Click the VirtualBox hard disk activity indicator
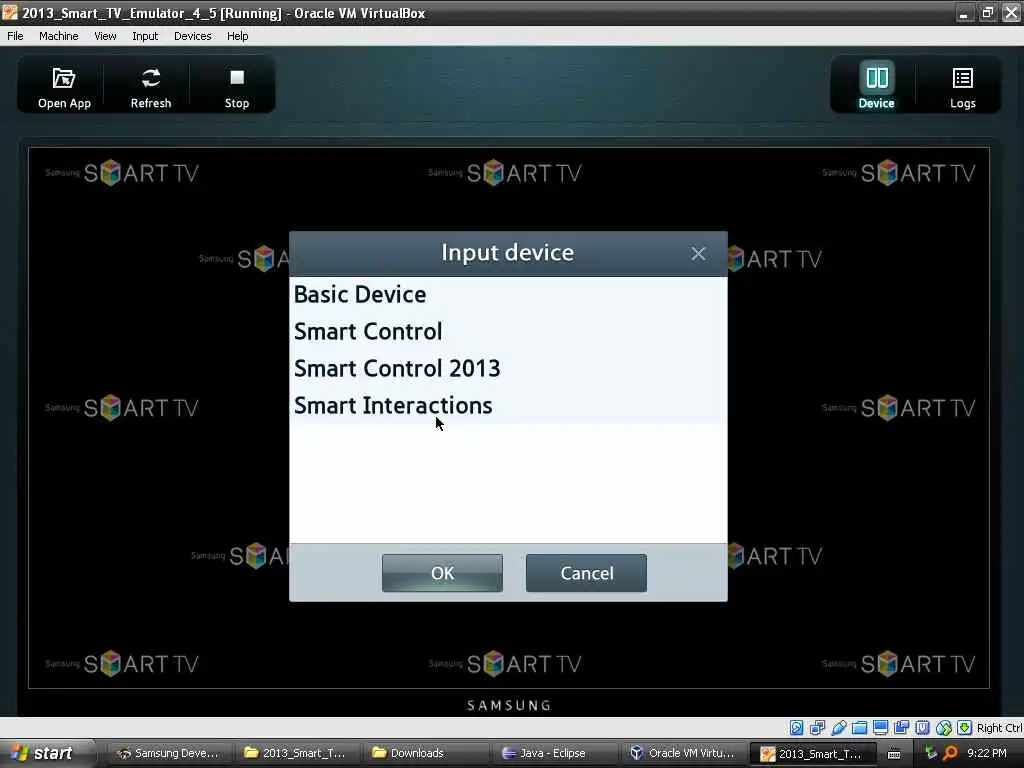Viewport: 1024px width, 768px height. 796,728
